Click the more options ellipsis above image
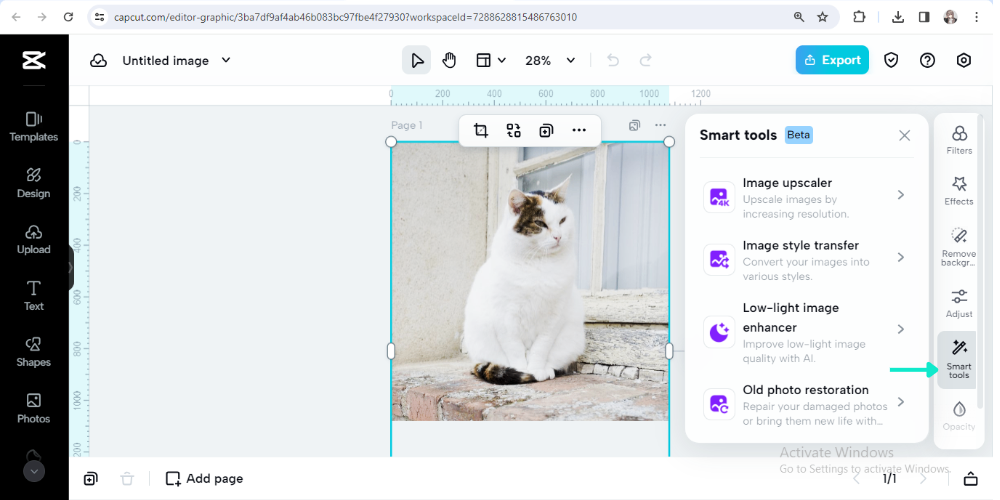The image size is (1000, 500). pos(579,130)
